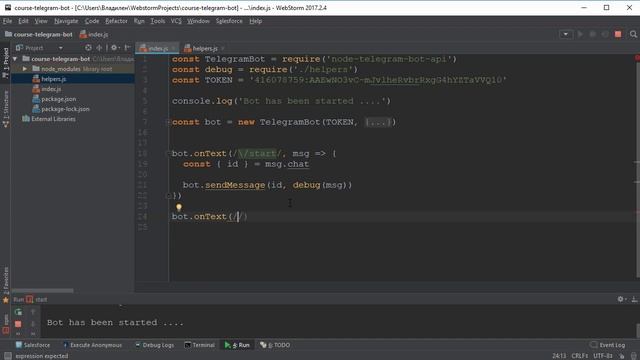Screen dimensions: 640x360
Task: Click the yellow lightbulb intention icon
Action: 179,207
